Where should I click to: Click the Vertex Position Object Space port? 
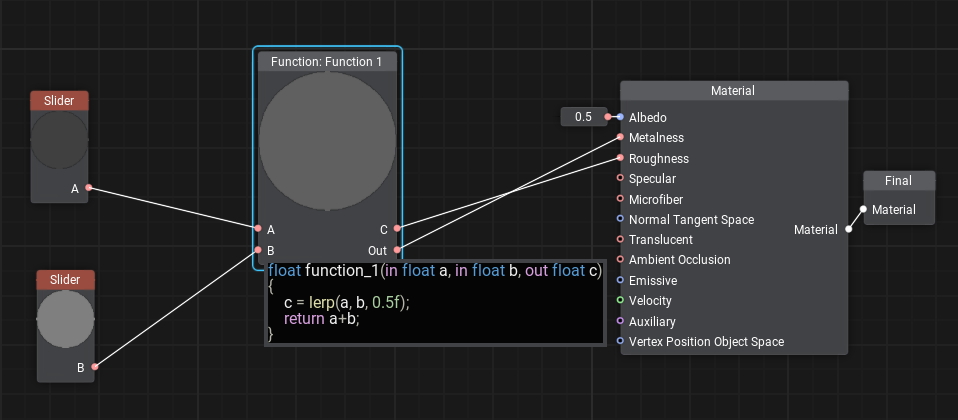620,342
